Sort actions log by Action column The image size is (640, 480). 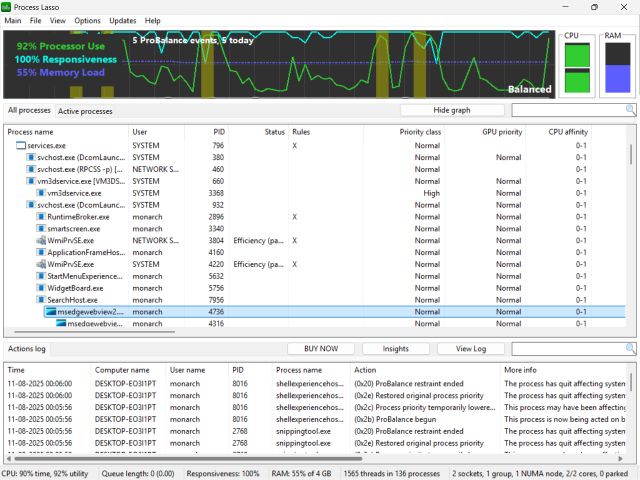425,370
